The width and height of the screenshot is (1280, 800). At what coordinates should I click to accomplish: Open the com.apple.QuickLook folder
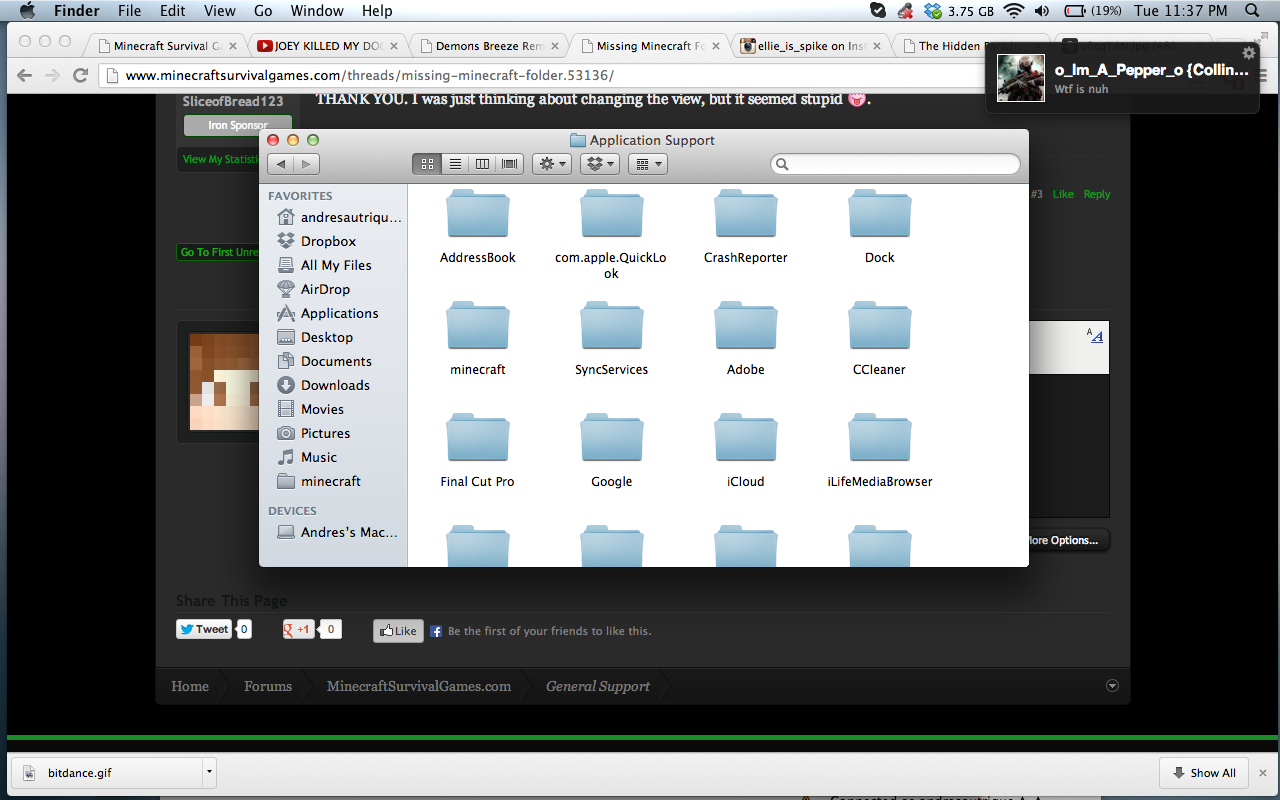click(x=611, y=214)
